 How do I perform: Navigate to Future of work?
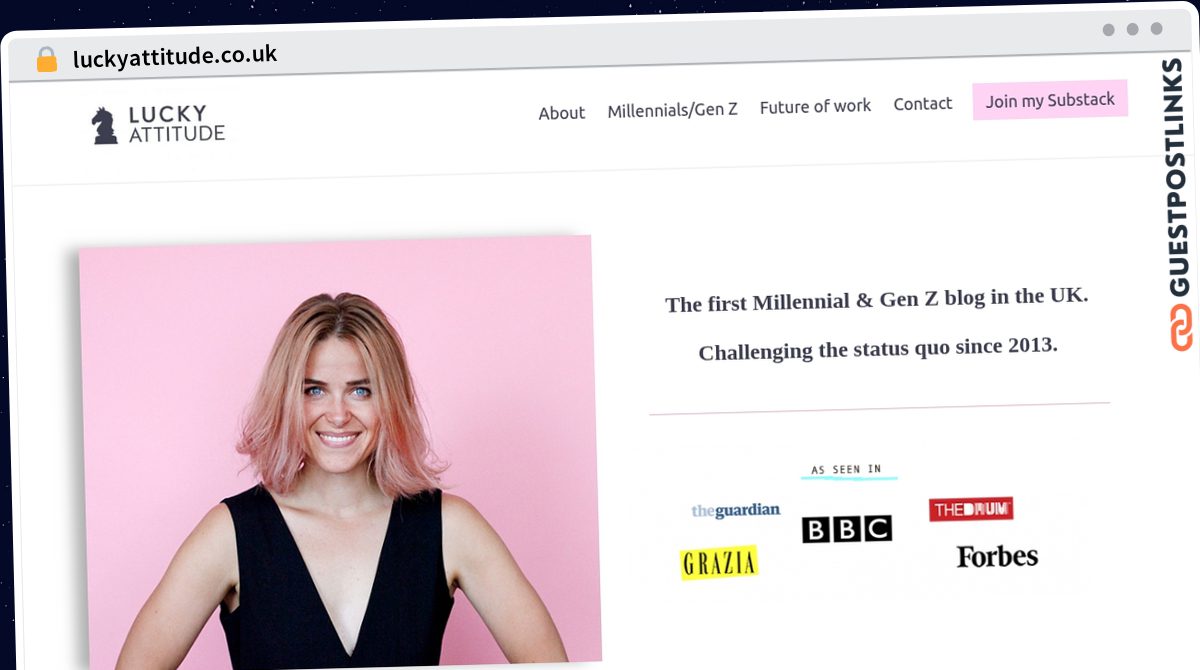click(x=815, y=105)
